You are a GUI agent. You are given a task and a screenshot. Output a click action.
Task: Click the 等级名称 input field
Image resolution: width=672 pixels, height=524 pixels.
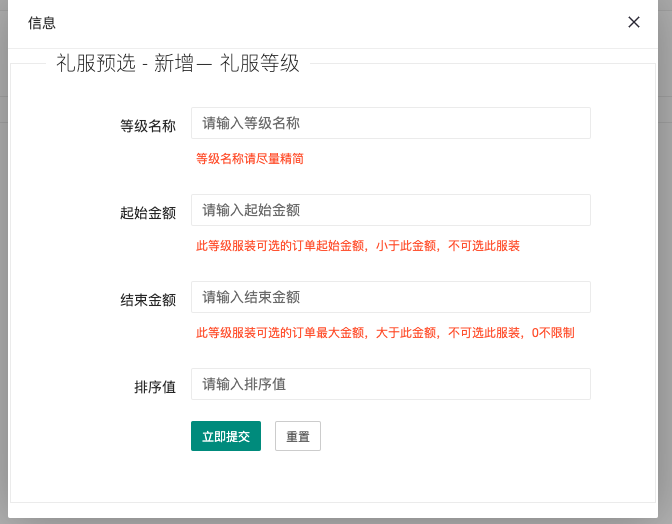pos(390,123)
